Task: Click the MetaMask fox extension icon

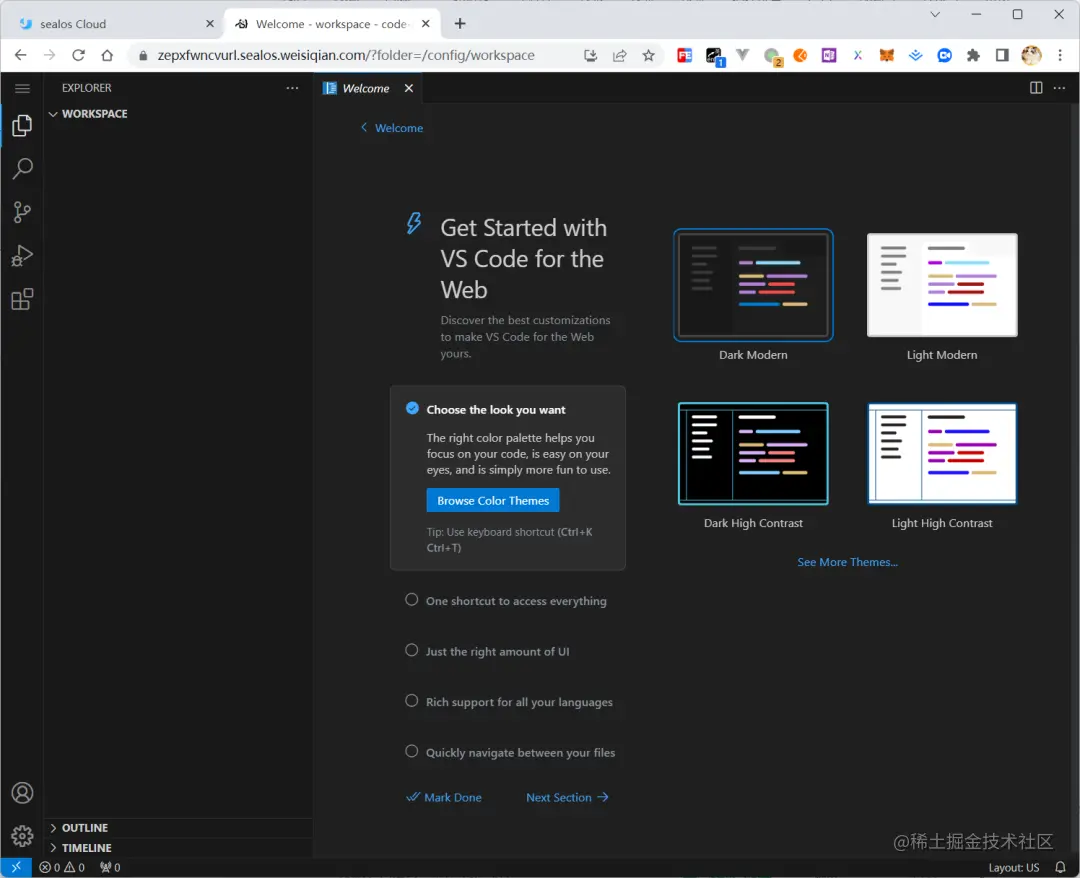Action: coord(886,56)
